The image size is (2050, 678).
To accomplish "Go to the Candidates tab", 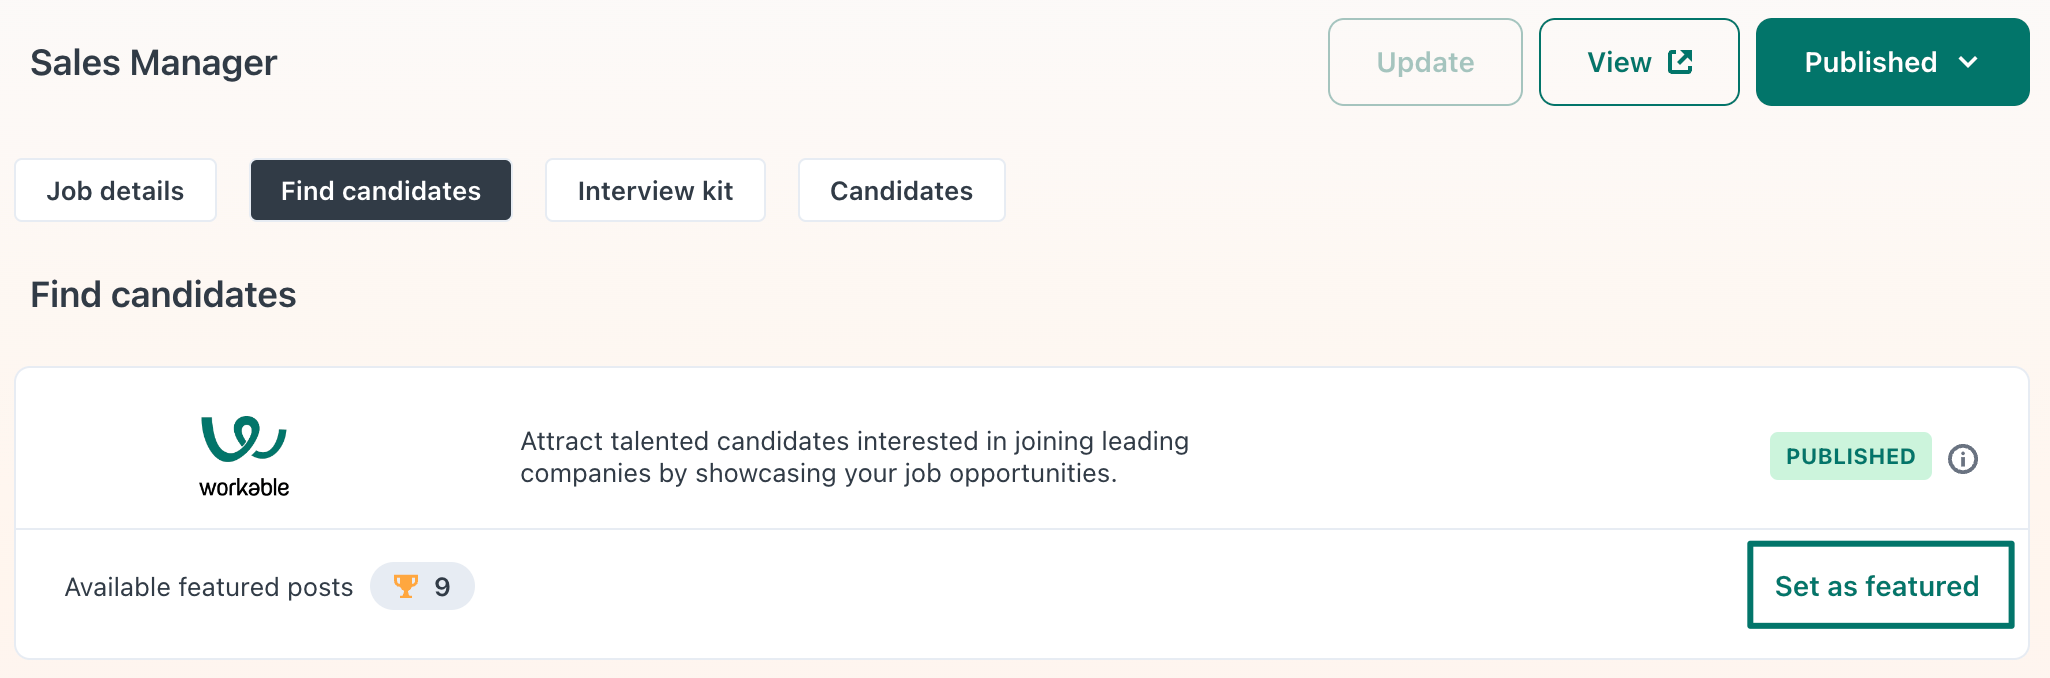I will 901,190.
